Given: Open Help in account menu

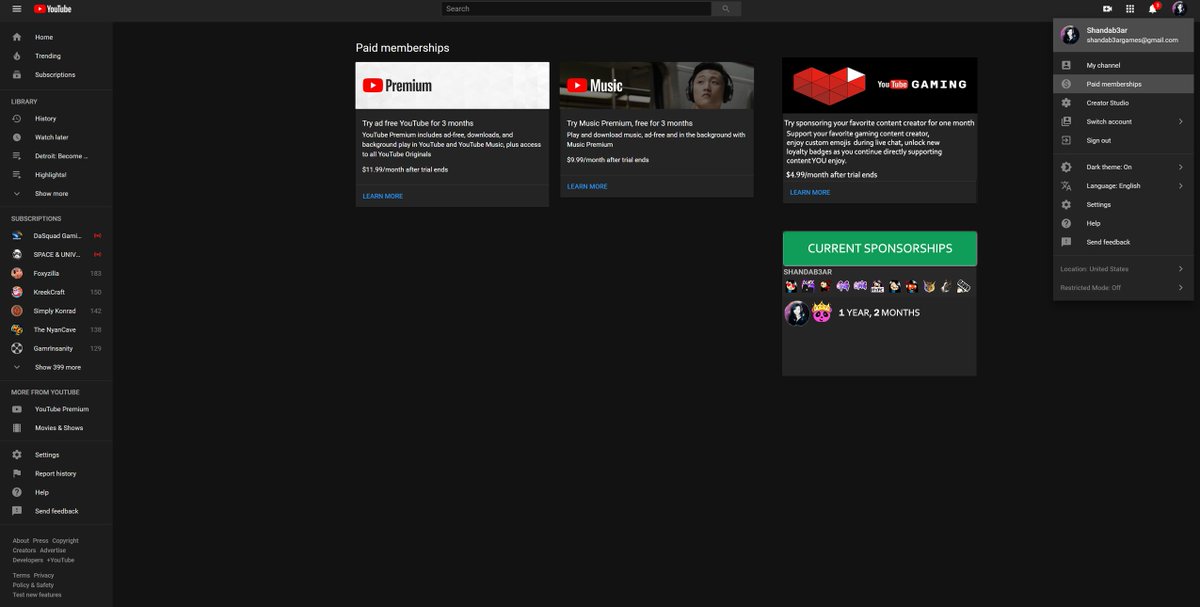Looking at the screenshot, I should [1123, 223].
